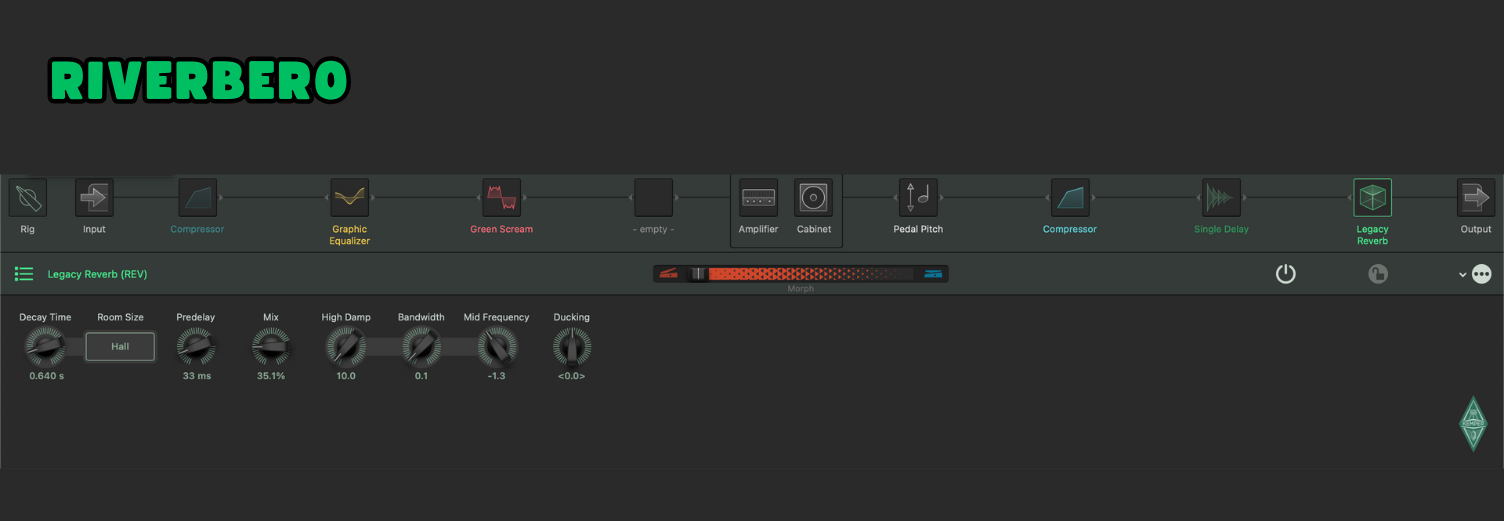This screenshot has width=1504, height=521.
Task: Select the Input block icon
Action: (x=94, y=198)
